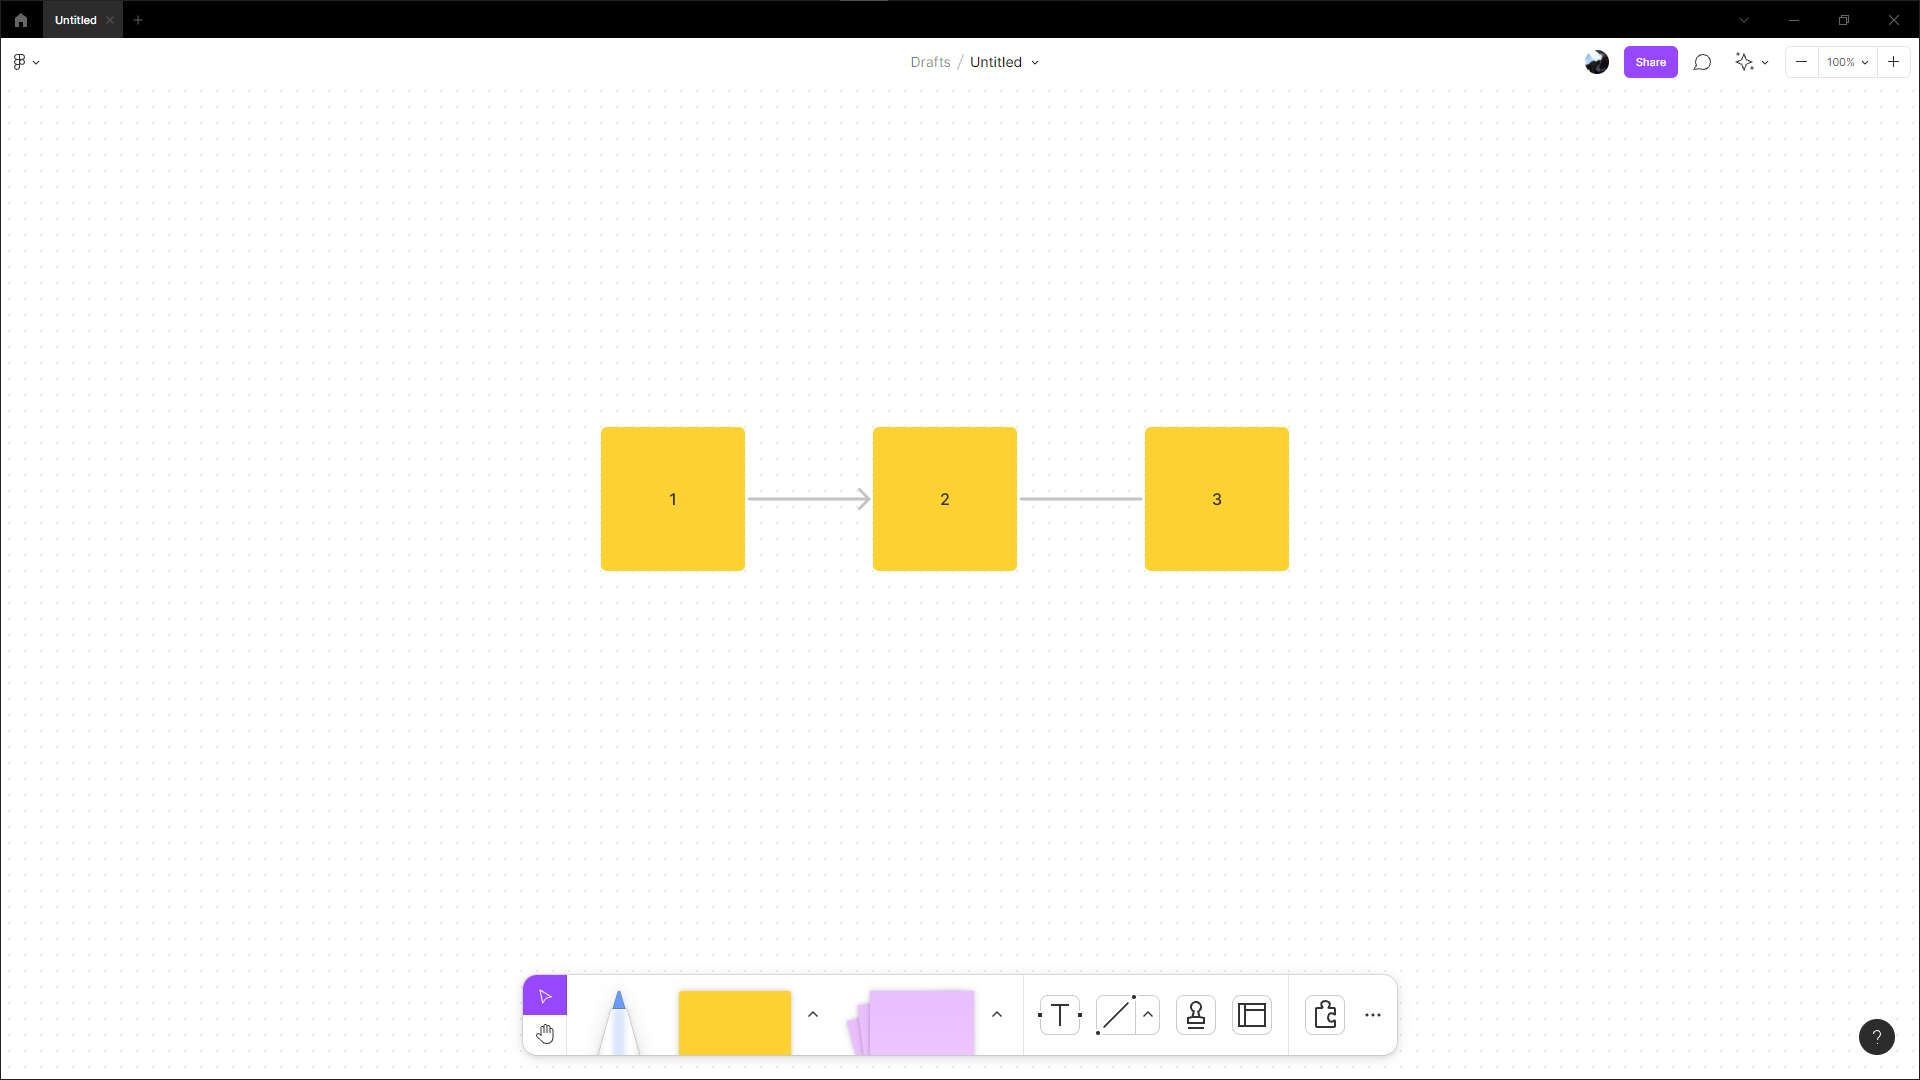Select the line connector between 2 and 3
1920x1080 pixels.
tap(1081, 499)
